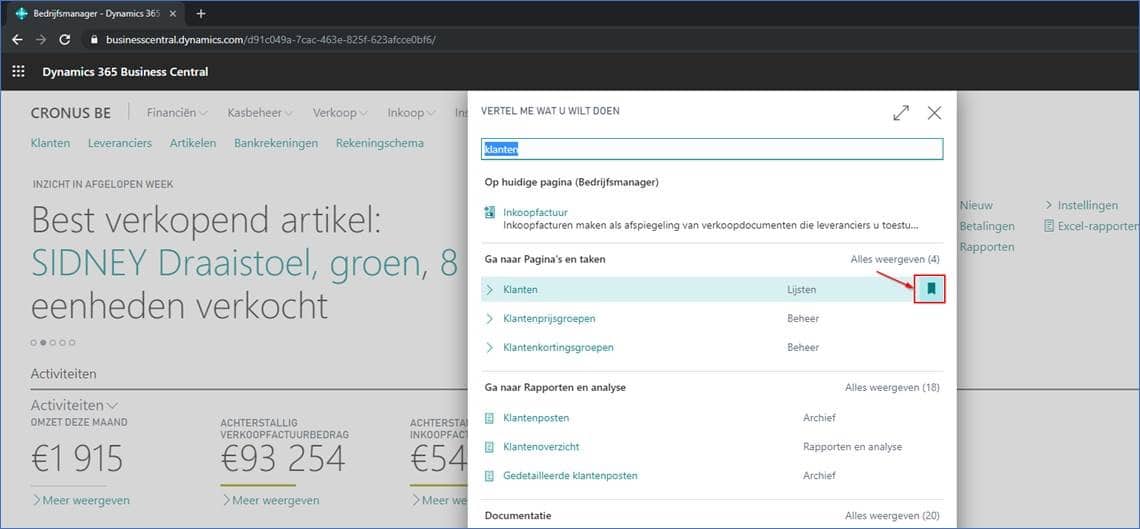
Task: Open Klantenprijsgroepen result
Action: [x=549, y=318]
